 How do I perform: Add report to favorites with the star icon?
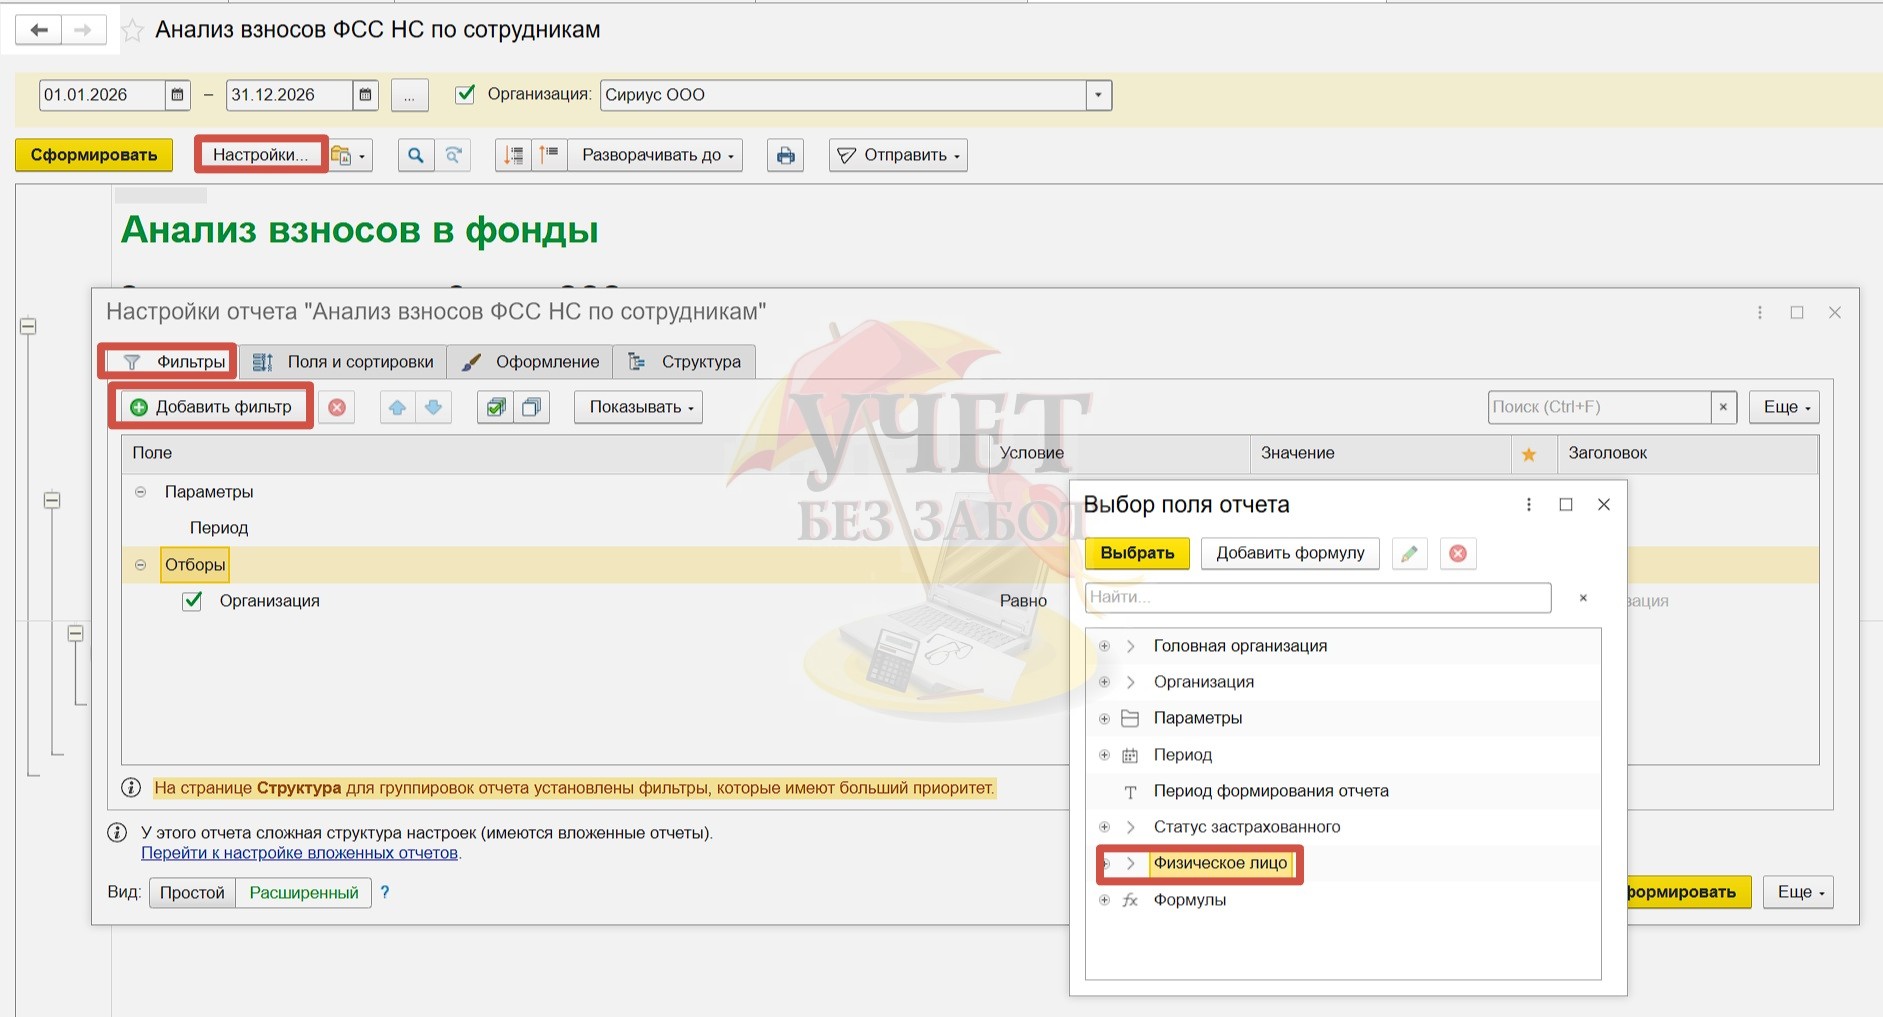[x=132, y=31]
